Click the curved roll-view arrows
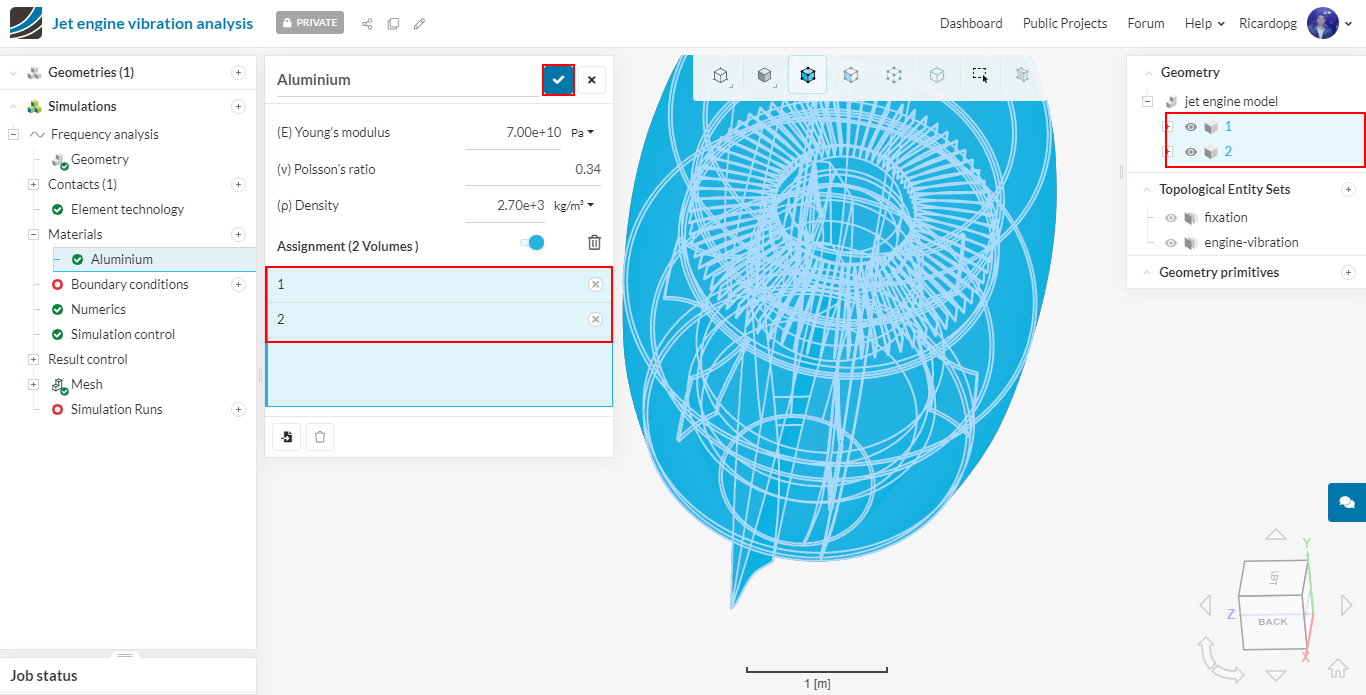Image resolution: width=1366 pixels, height=695 pixels. tap(1218, 660)
